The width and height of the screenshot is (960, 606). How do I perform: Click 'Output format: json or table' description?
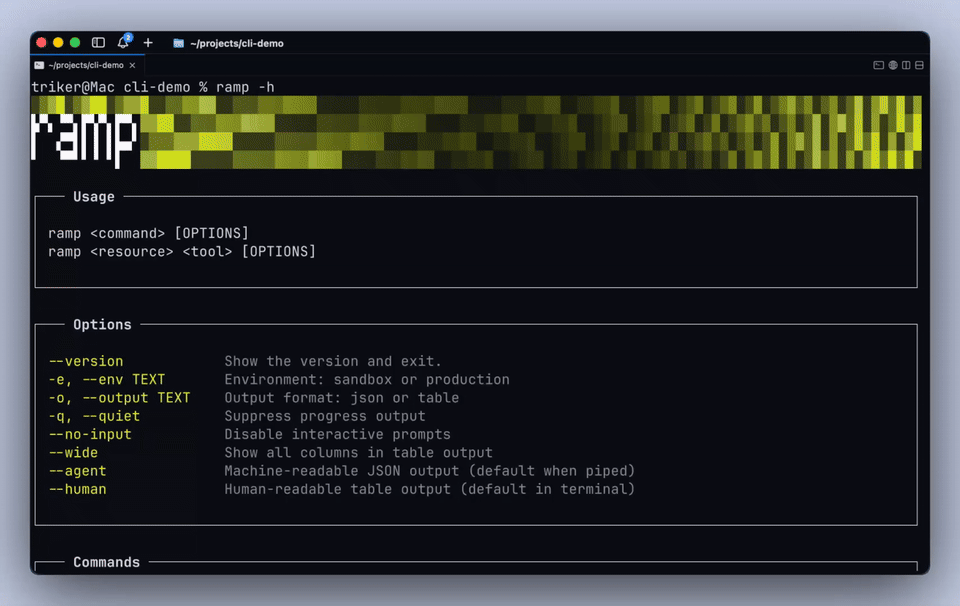(x=342, y=398)
